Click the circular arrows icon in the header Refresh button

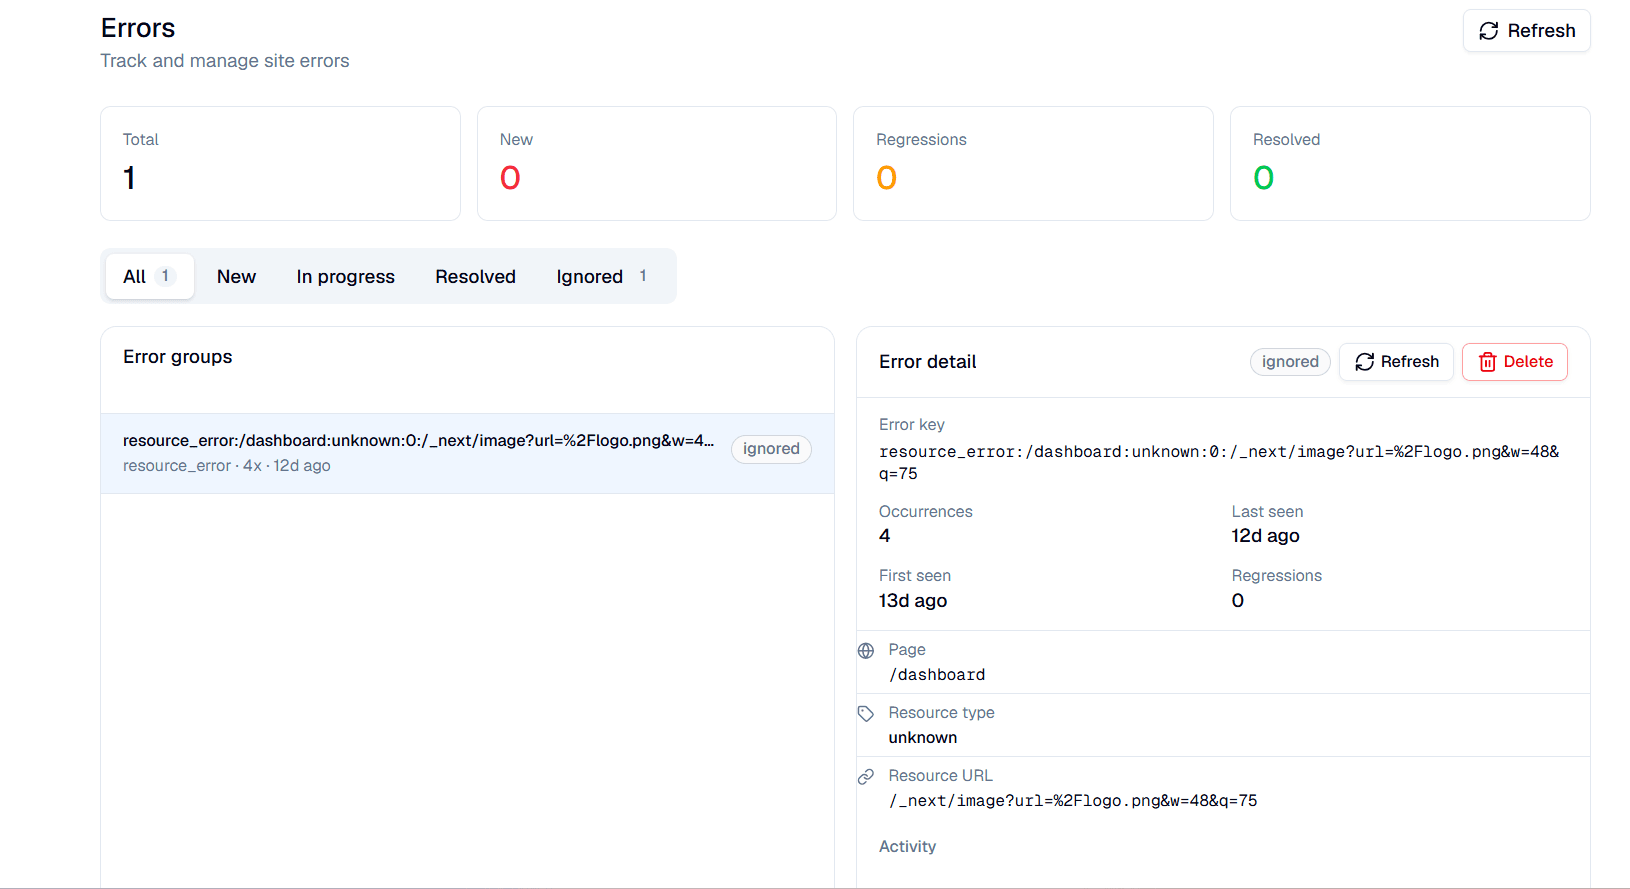tap(1489, 31)
